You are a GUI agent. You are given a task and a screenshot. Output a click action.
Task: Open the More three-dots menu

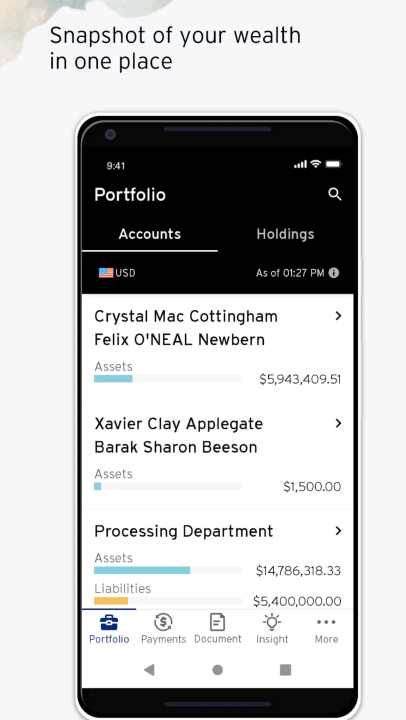tap(326, 622)
